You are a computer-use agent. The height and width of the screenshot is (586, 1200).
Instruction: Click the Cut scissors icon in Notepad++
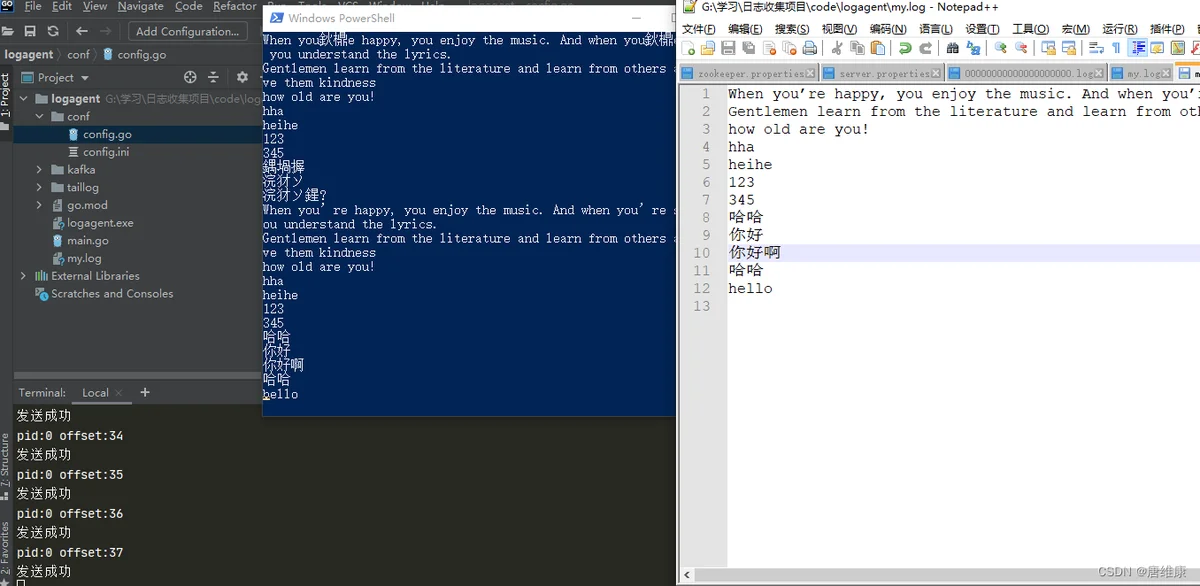[x=836, y=48]
